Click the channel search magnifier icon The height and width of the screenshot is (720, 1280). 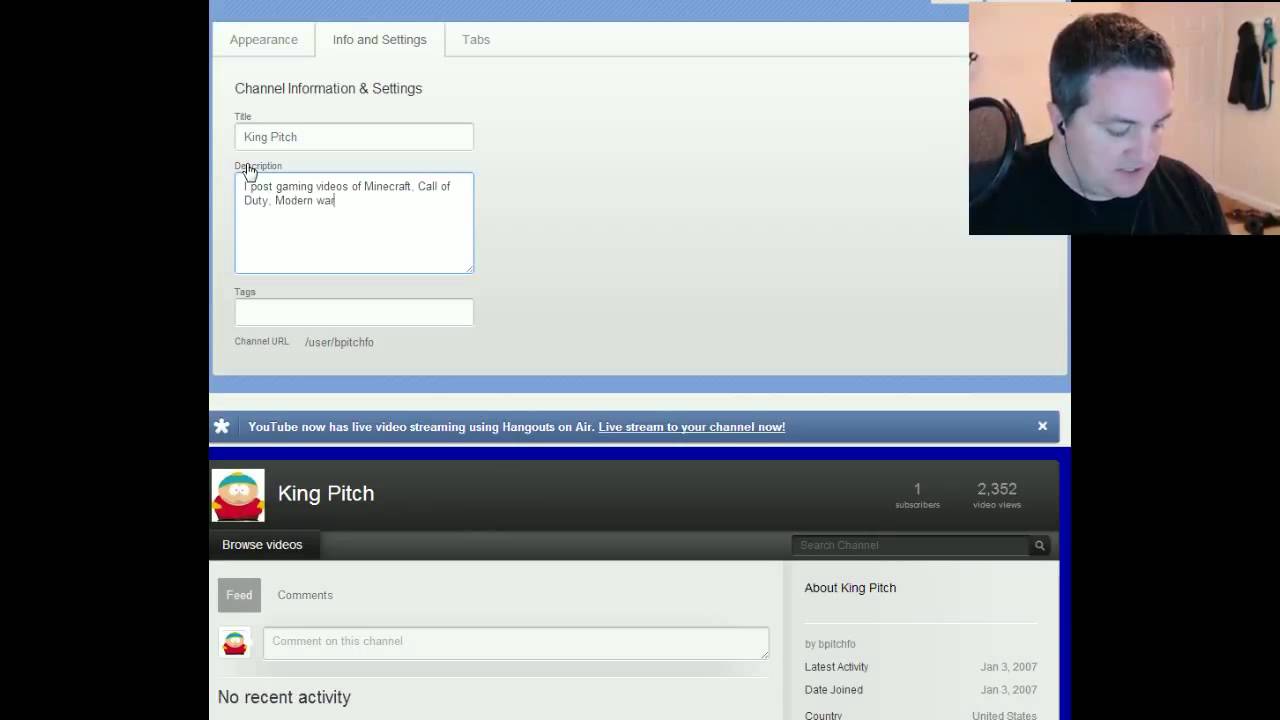(x=1040, y=545)
